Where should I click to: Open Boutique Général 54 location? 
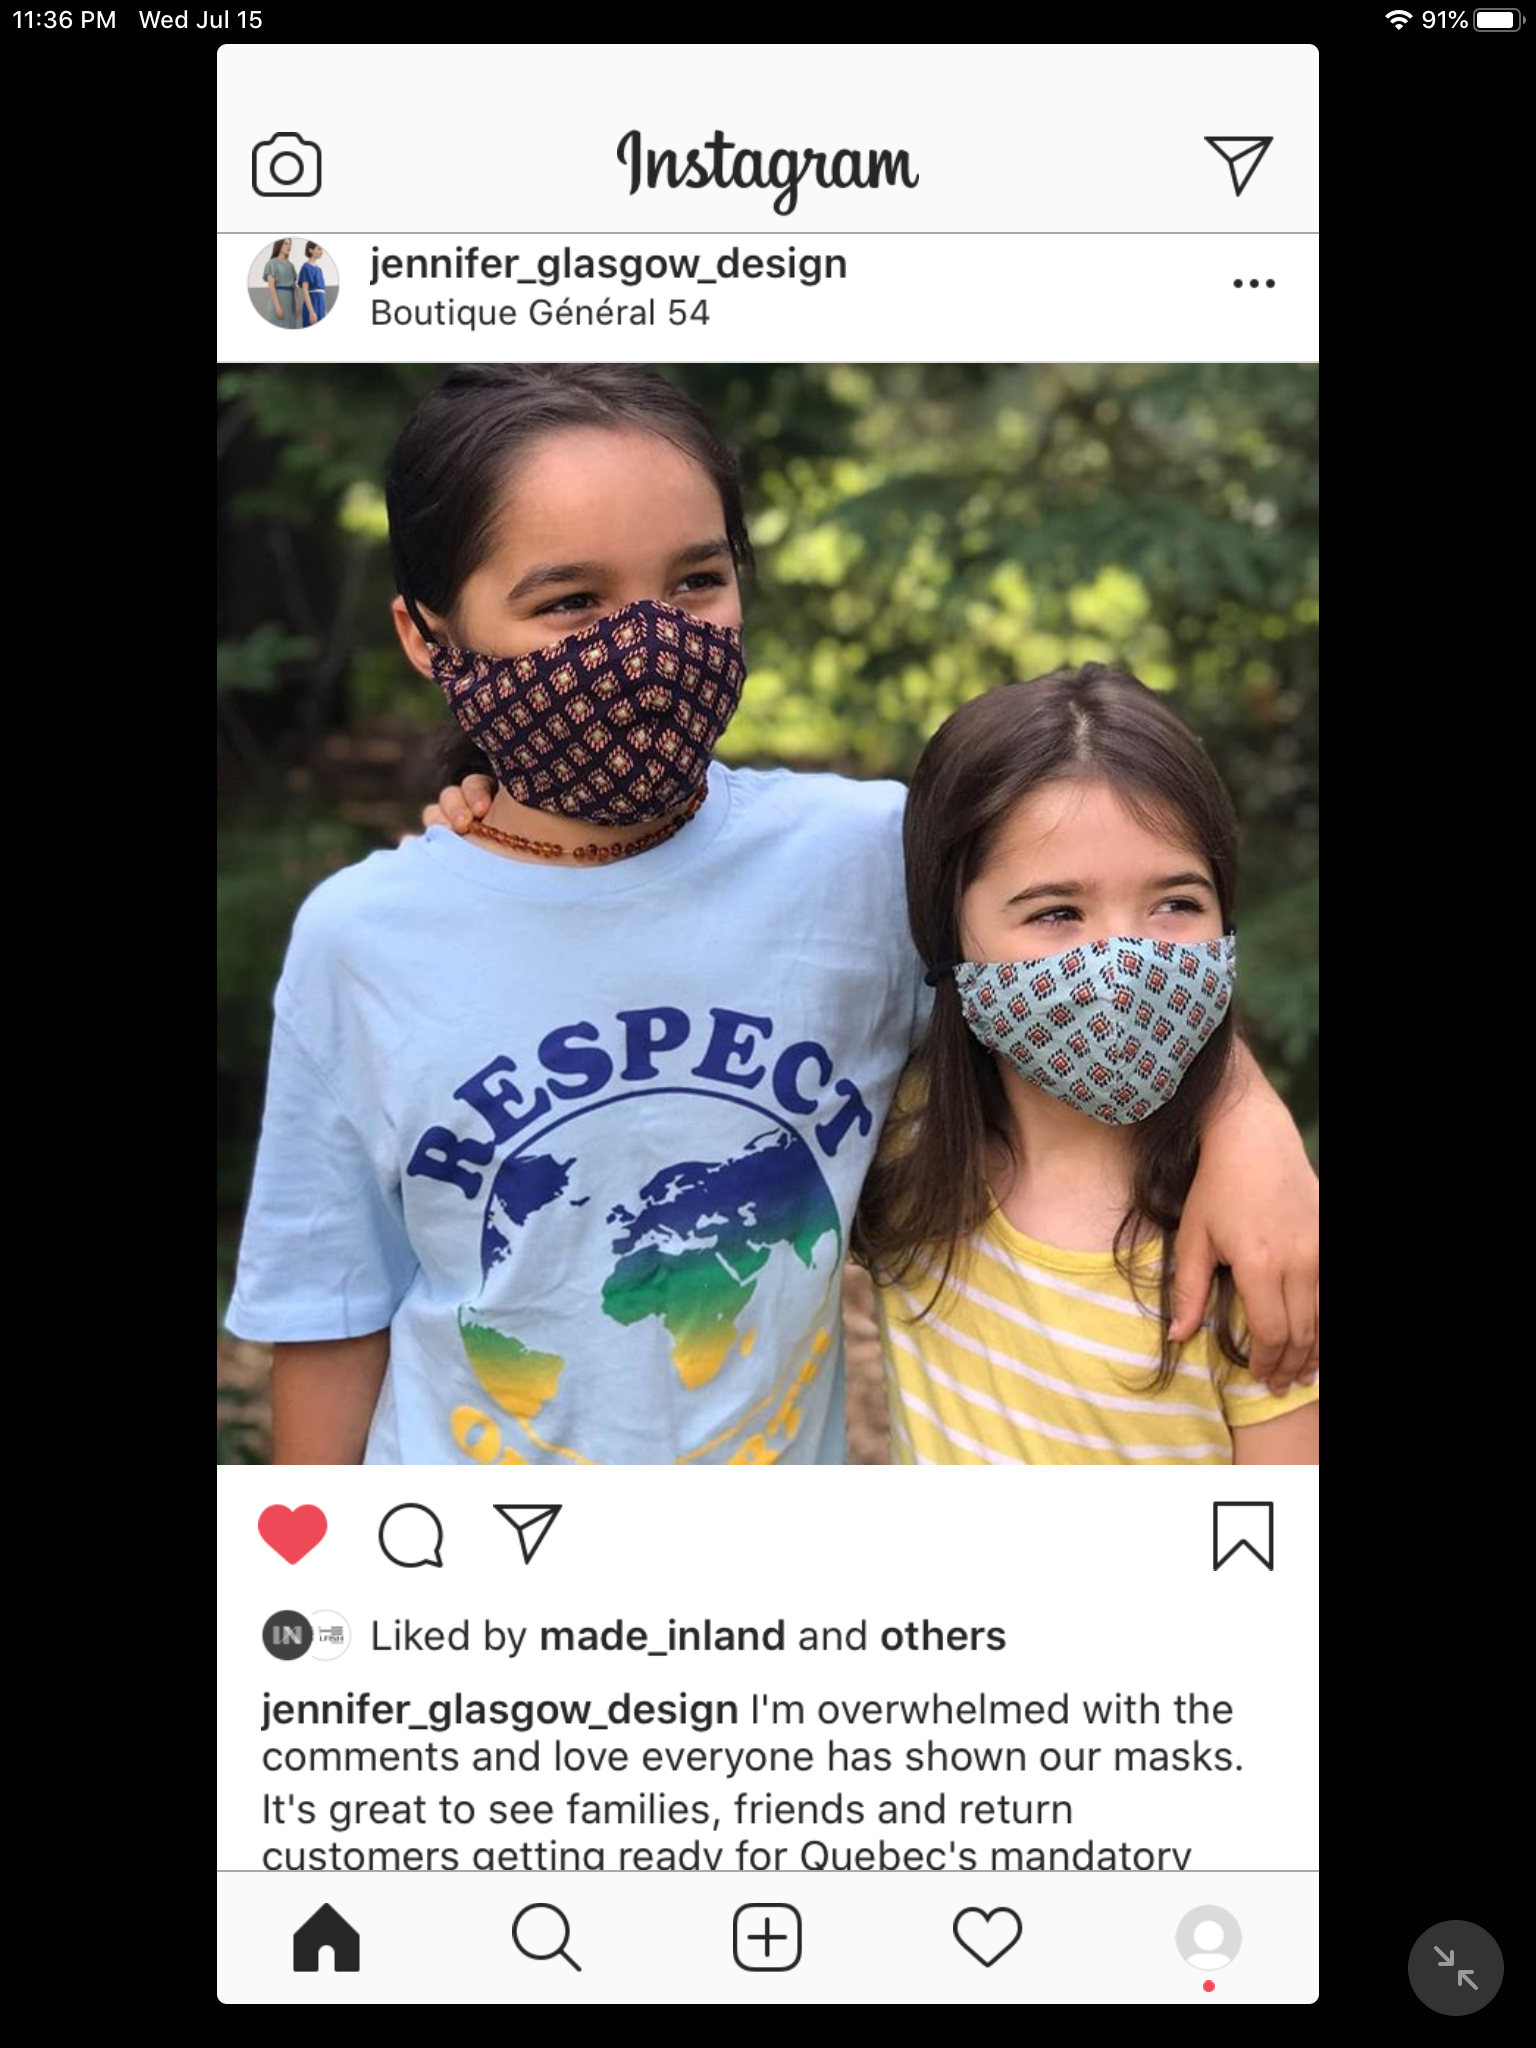pyautogui.click(x=540, y=313)
